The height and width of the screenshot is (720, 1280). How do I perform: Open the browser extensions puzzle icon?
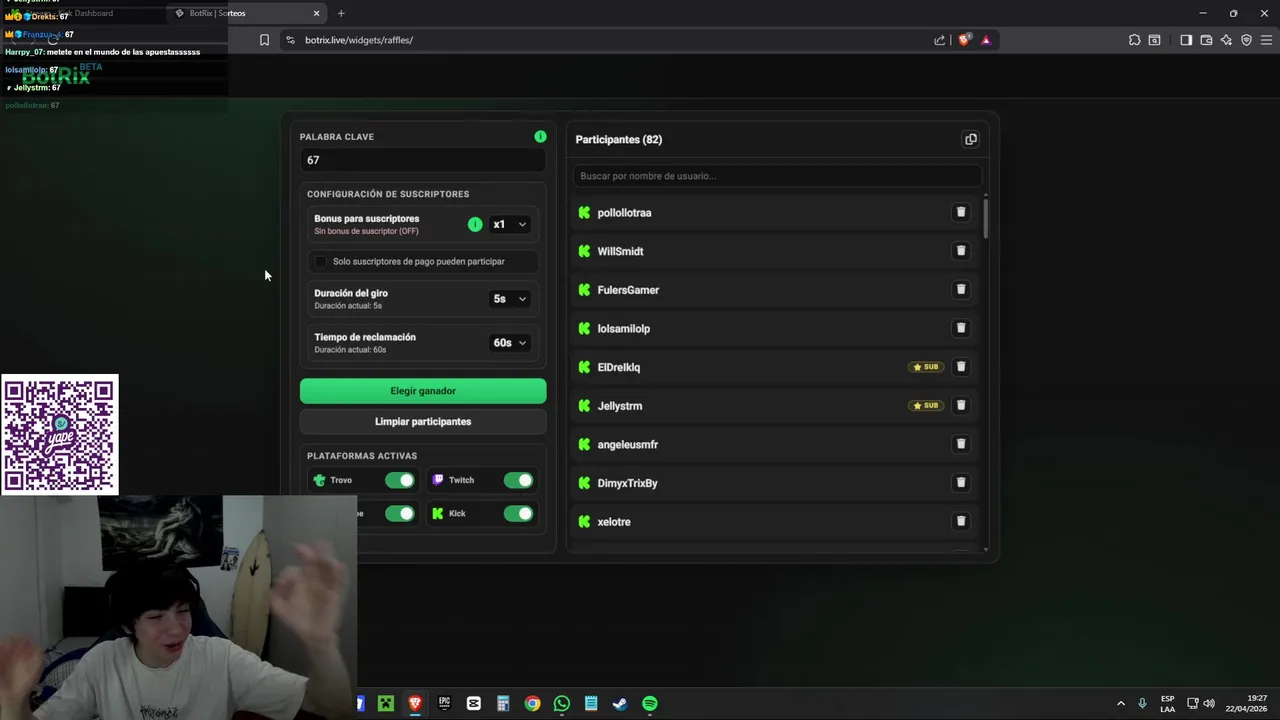pos(1134,40)
